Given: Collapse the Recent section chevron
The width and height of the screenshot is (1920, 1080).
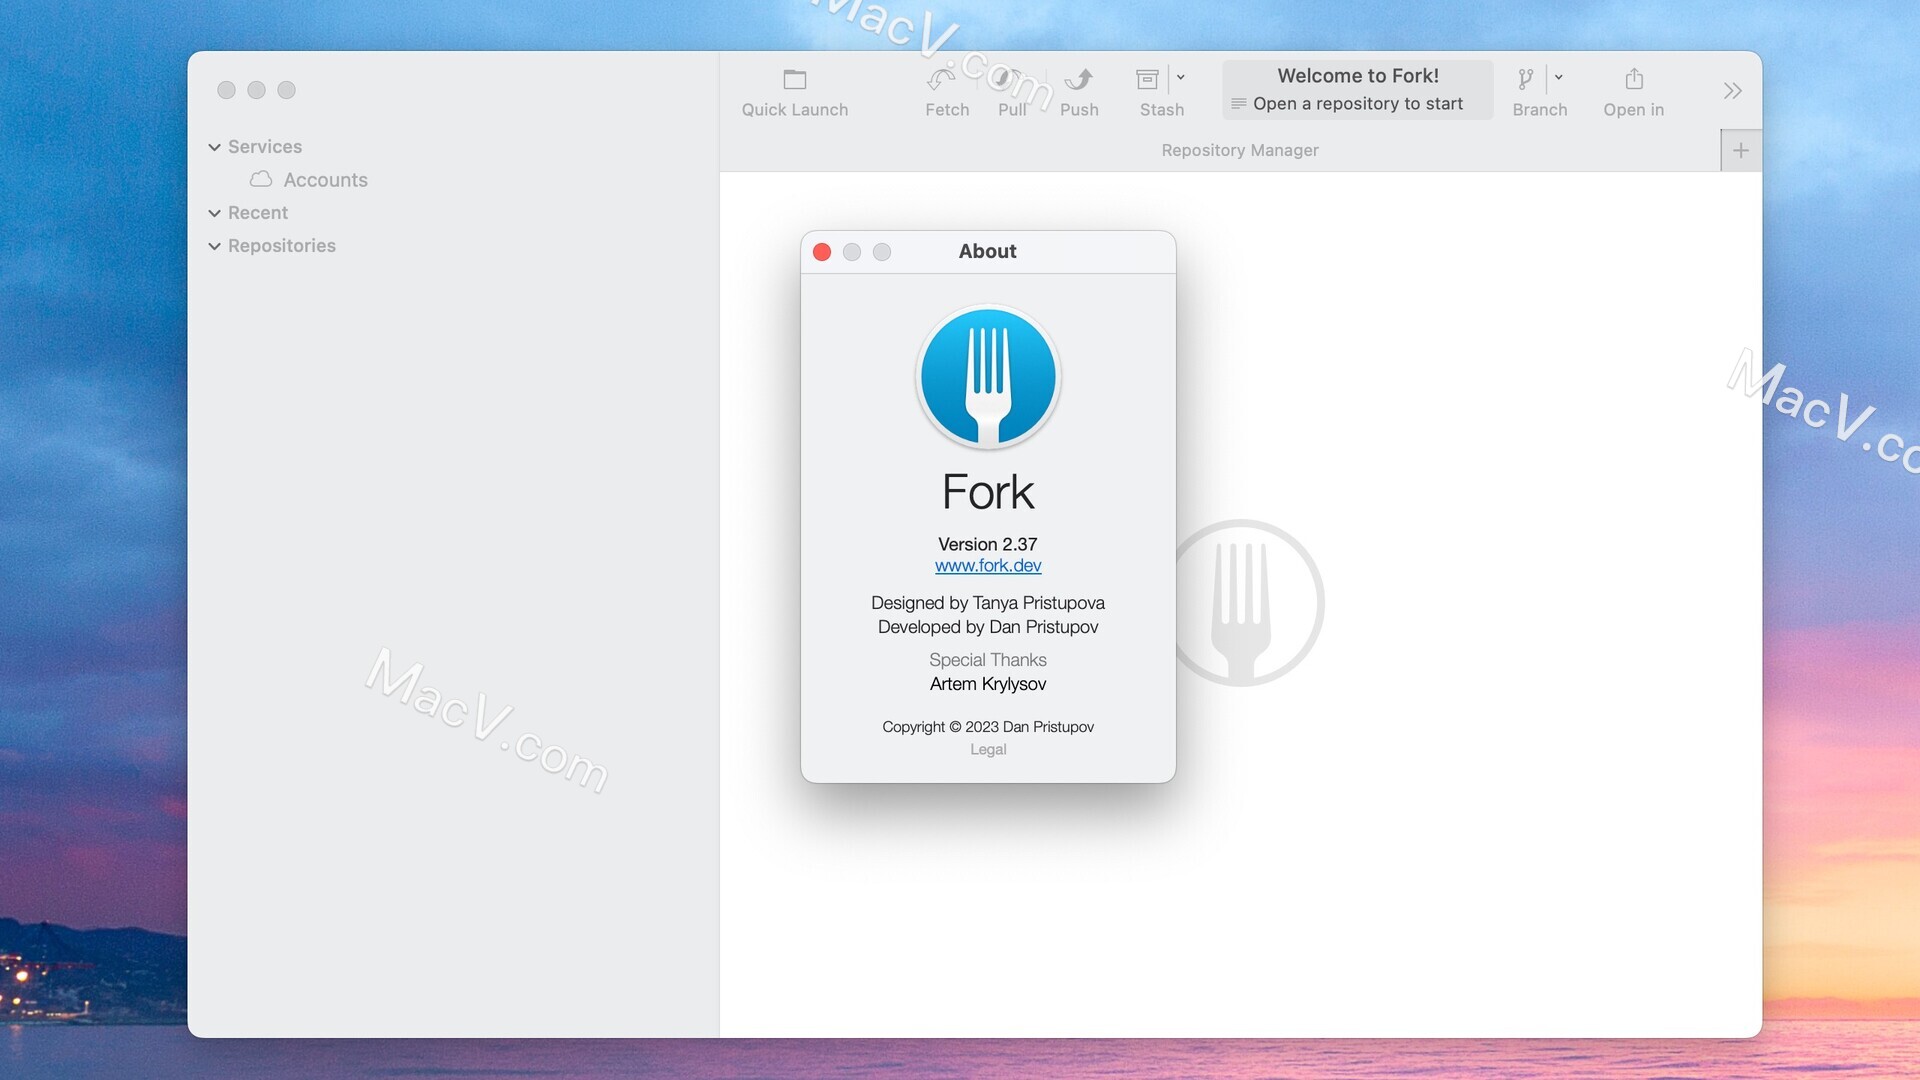Looking at the screenshot, I should [x=214, y=213].
